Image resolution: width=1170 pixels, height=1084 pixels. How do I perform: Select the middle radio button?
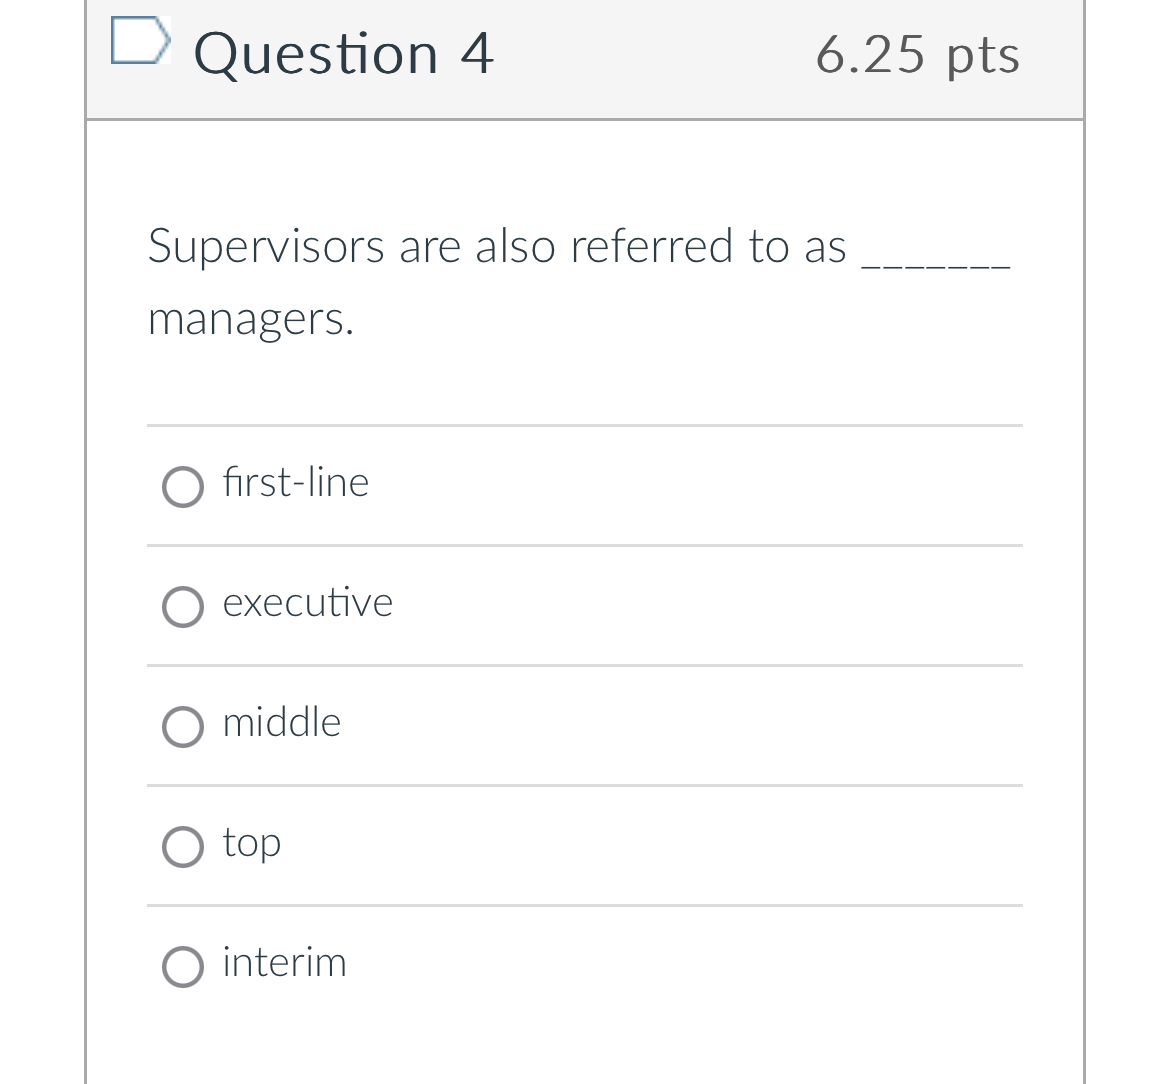coord(183,727)
